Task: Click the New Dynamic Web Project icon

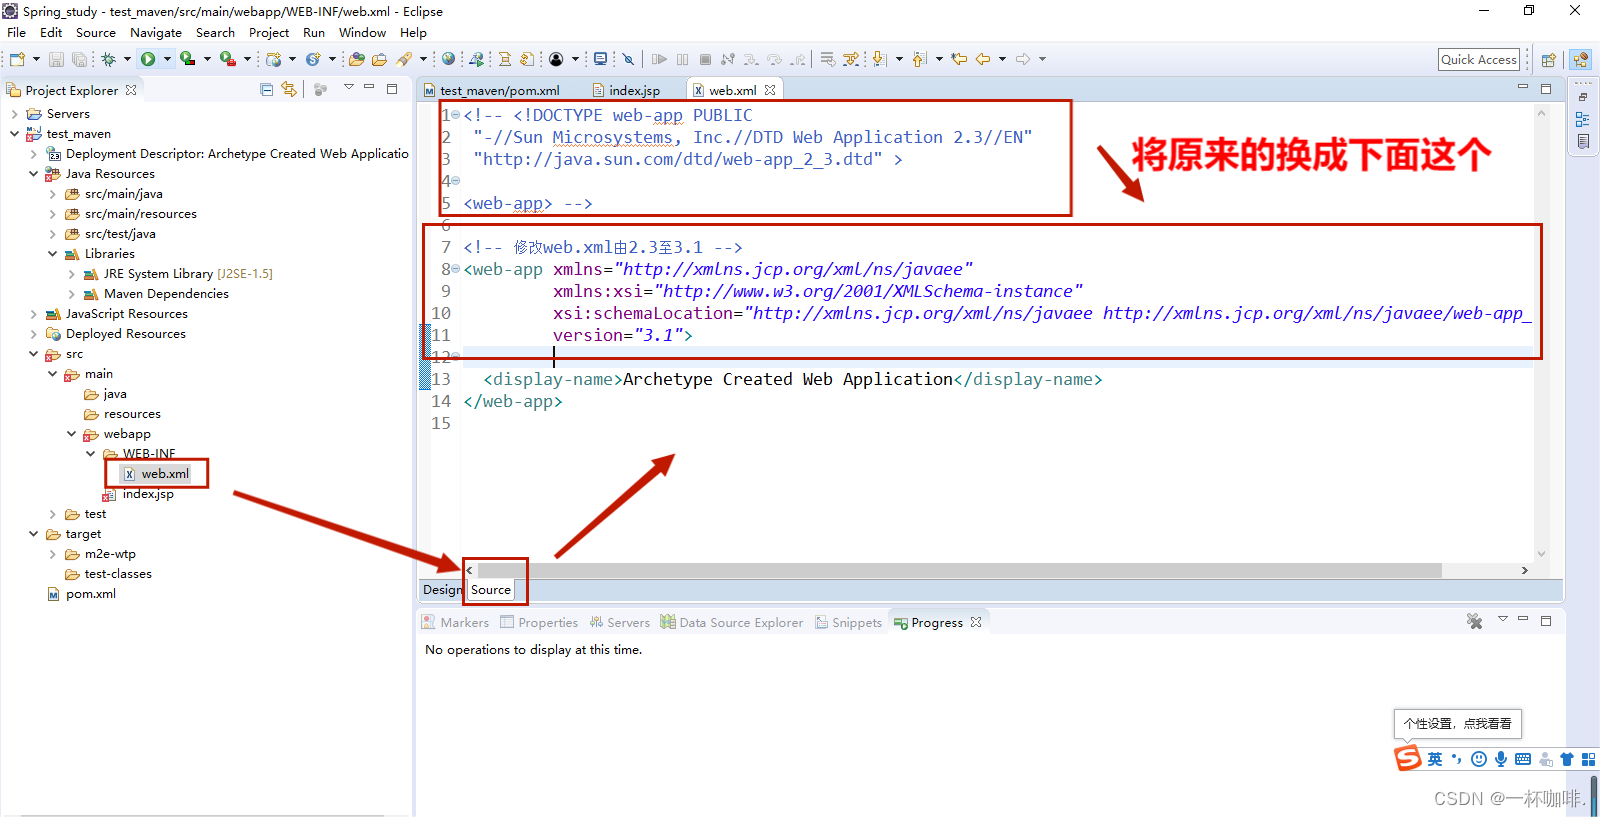Action: (x=273, y=59)
